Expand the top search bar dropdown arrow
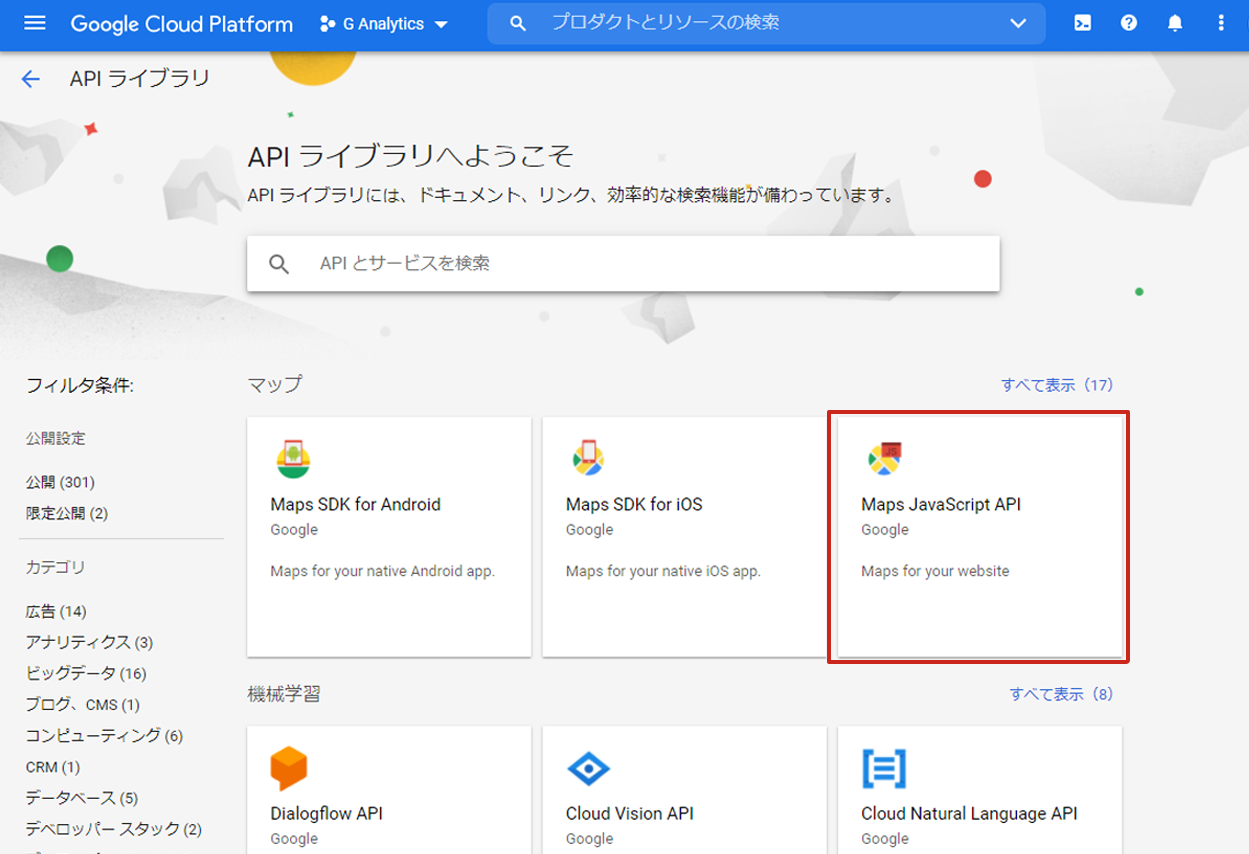 pyautogui.click(x=1018, y=23)
